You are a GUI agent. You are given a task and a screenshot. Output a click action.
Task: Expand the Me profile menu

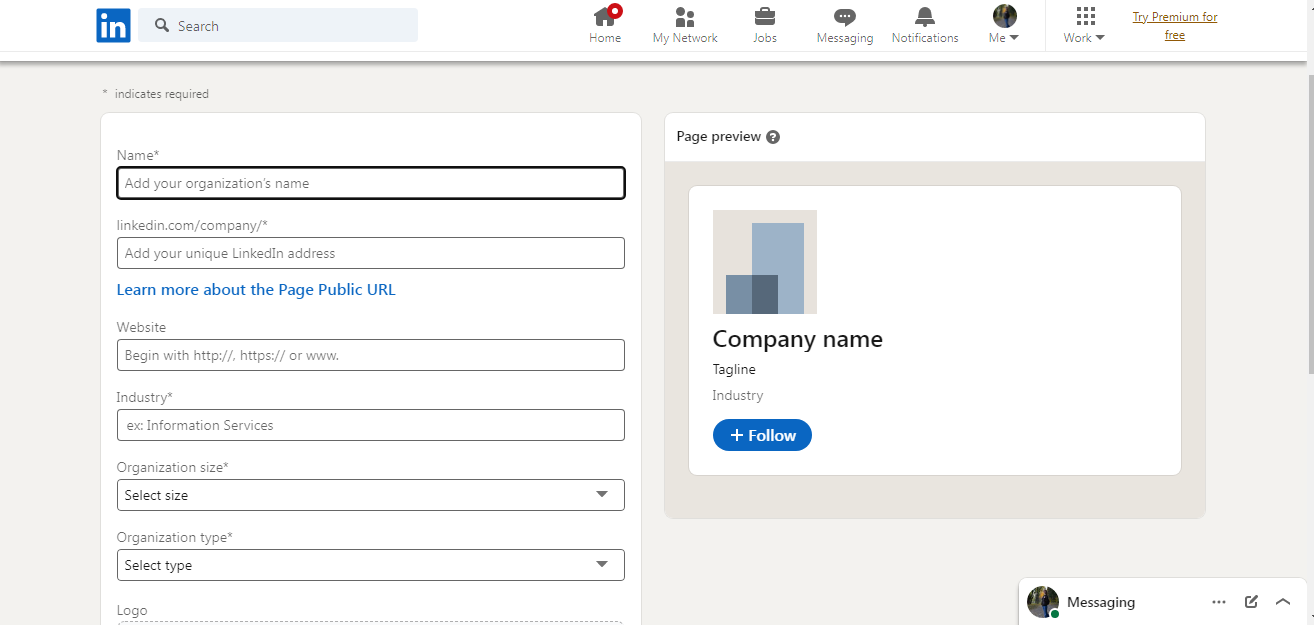coord(1004,25)
